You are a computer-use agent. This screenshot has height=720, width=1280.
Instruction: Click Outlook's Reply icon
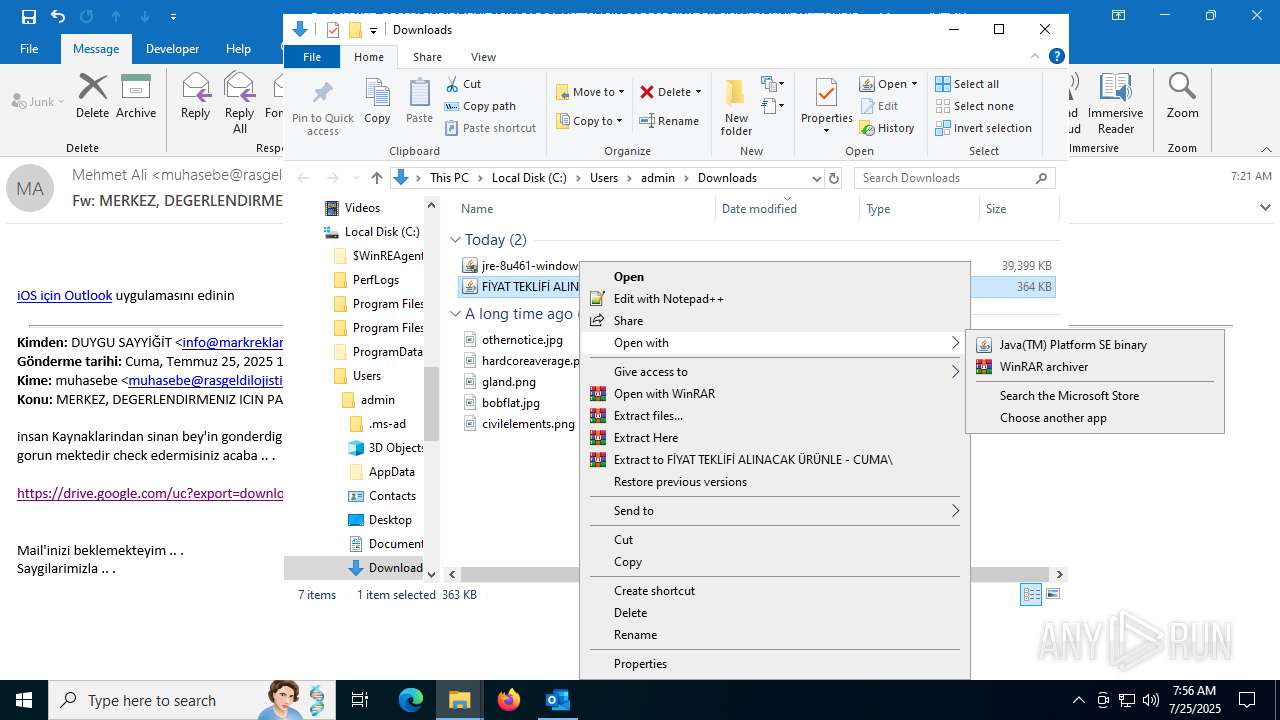tap(196, 88)
